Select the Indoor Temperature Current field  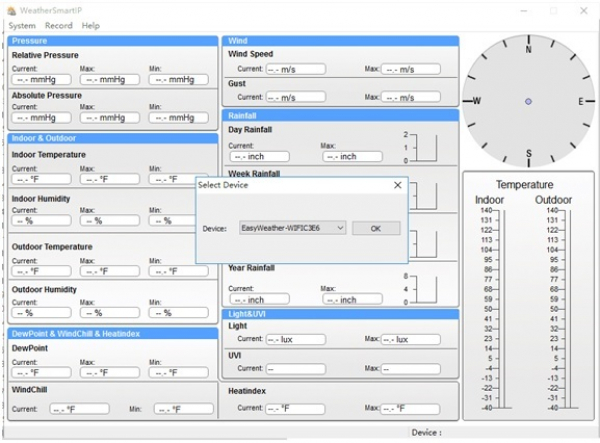tap(41, 179)
